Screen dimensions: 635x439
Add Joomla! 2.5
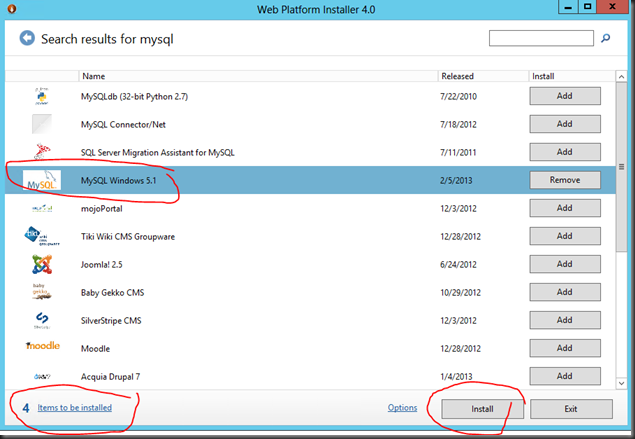click(565, 264)
